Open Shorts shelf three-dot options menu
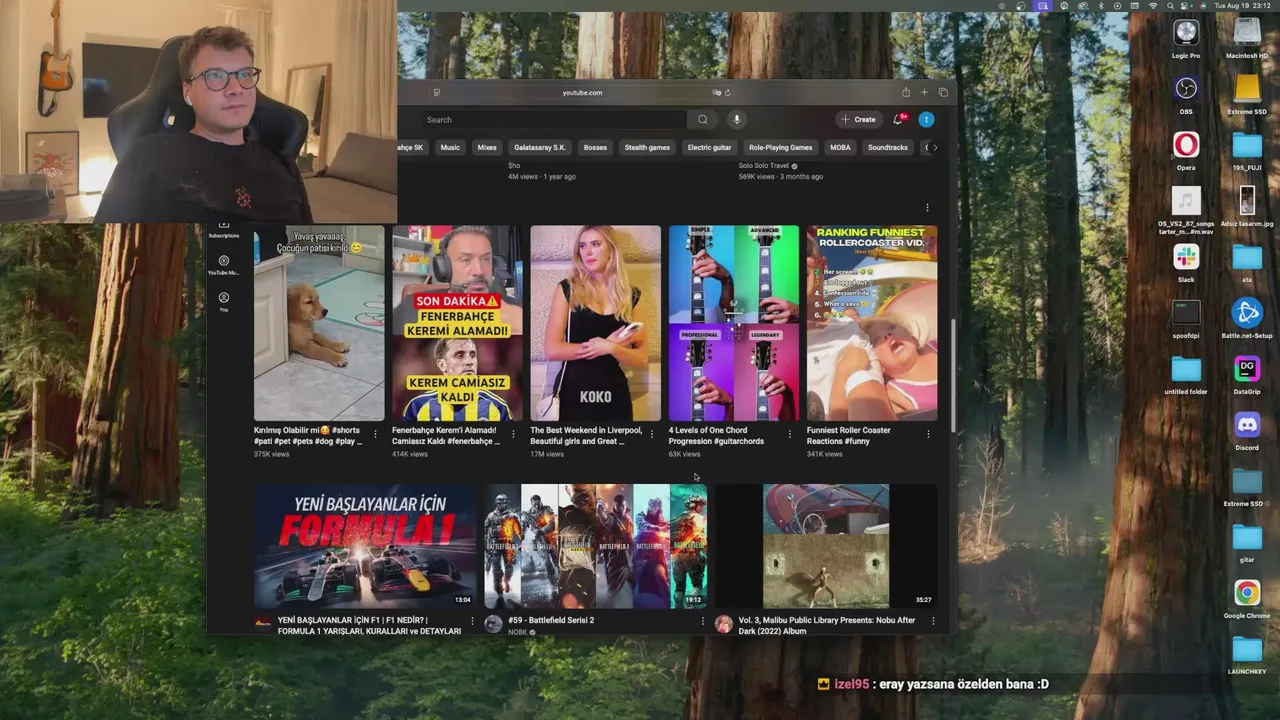Image resolution: width=1280 pixels, height=720 pixels. (x=927, y=208)
